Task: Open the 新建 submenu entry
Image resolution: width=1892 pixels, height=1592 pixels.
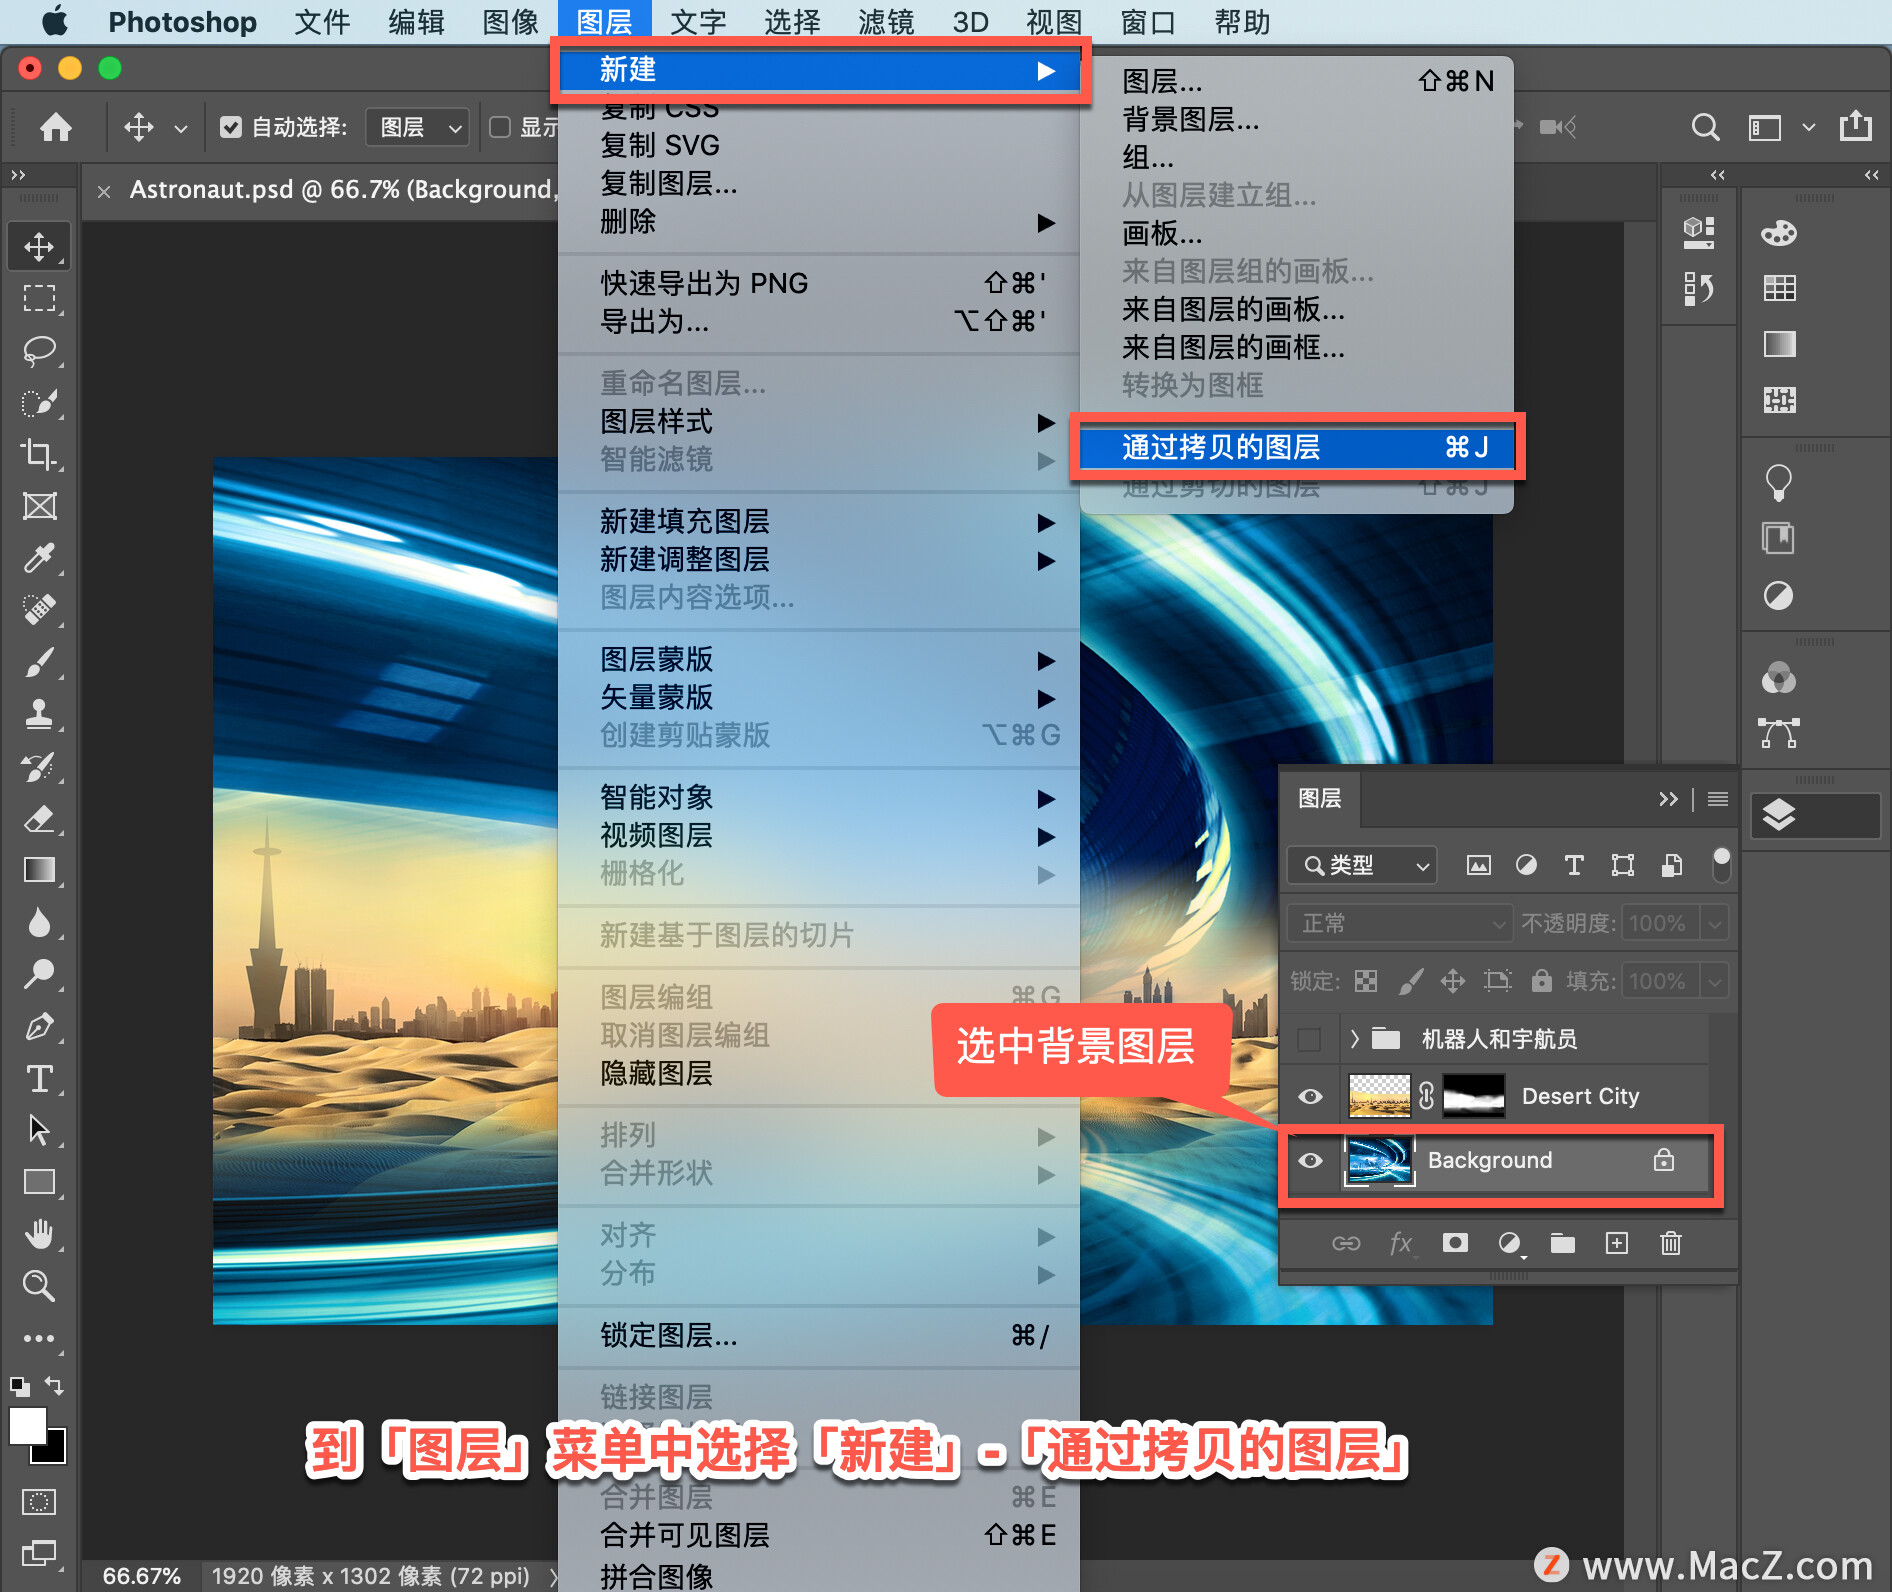Action: tap(819, 70)
